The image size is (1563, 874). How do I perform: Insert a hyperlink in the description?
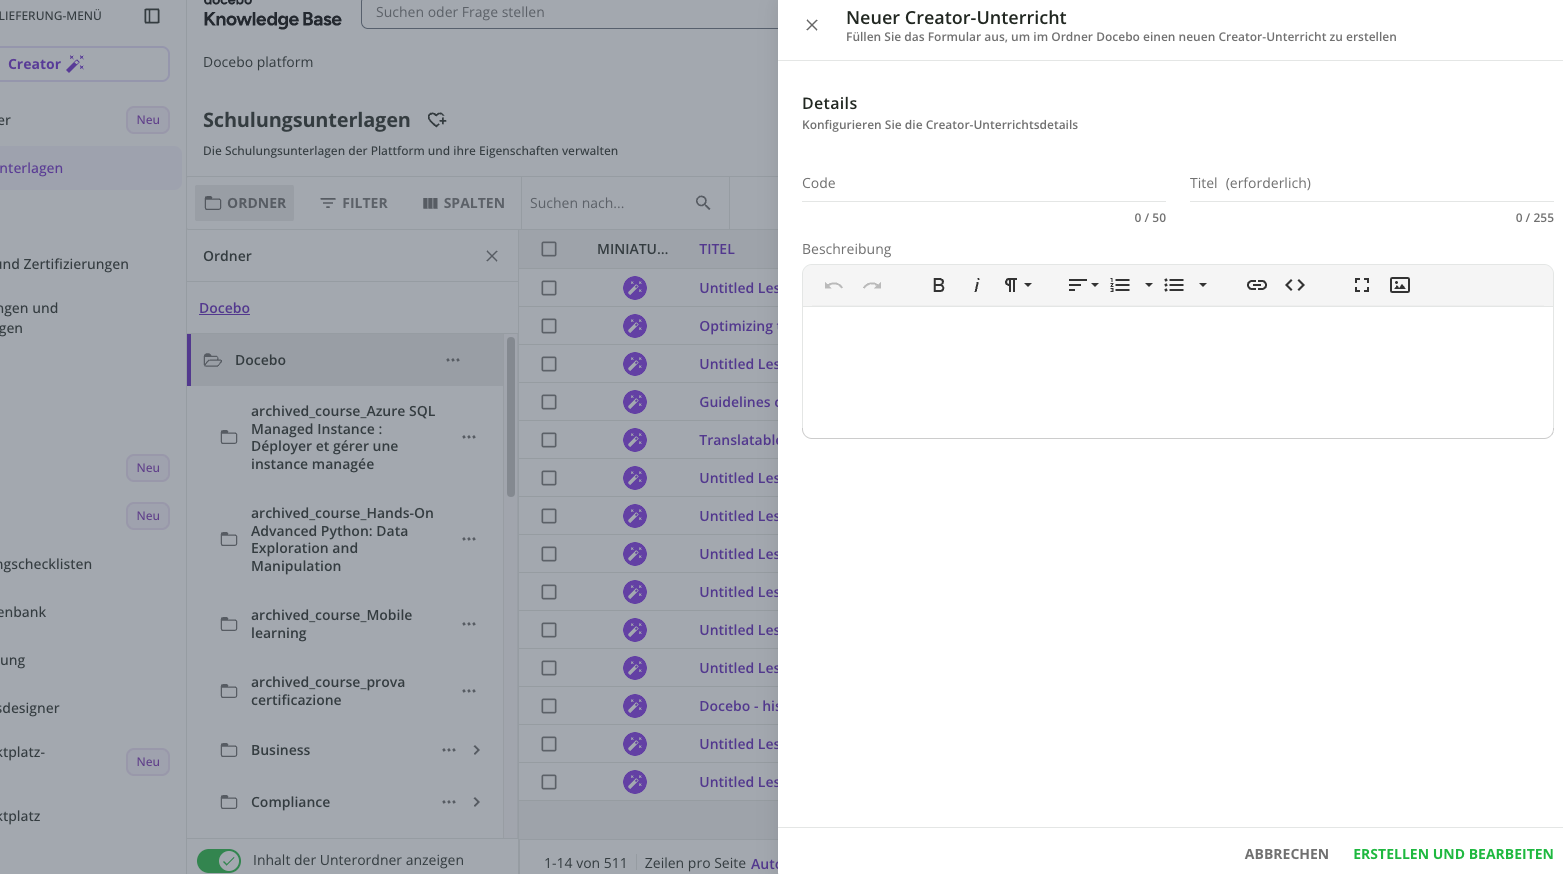(1257, 285)
